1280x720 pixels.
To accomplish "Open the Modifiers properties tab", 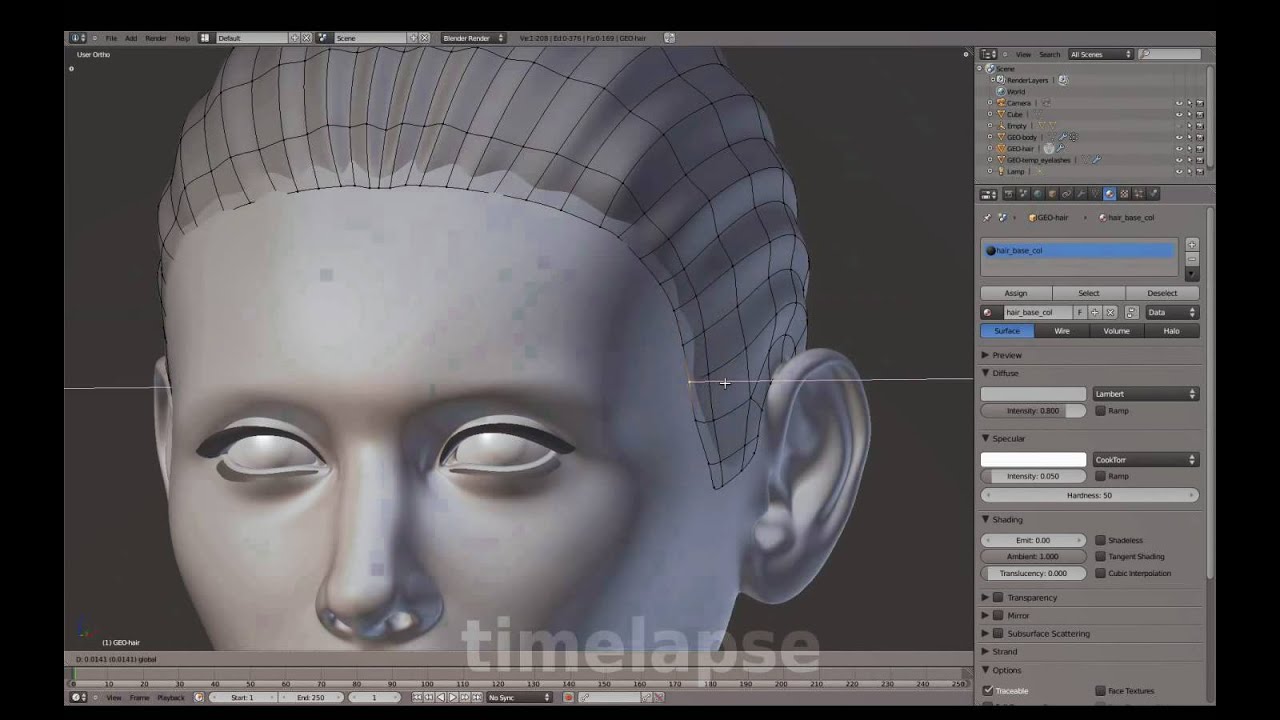I will pyautogui.click(x=1080, y=194).
